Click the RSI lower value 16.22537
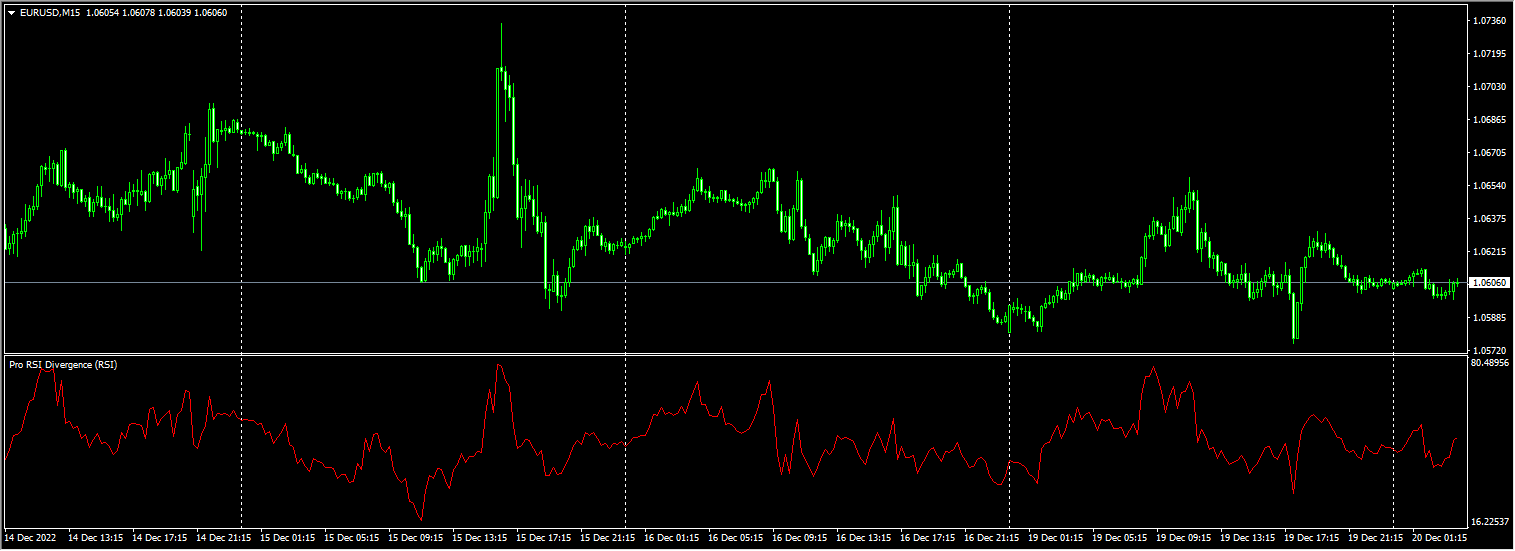Viewport: 1515px width, 551px height. coord(1491,522)
